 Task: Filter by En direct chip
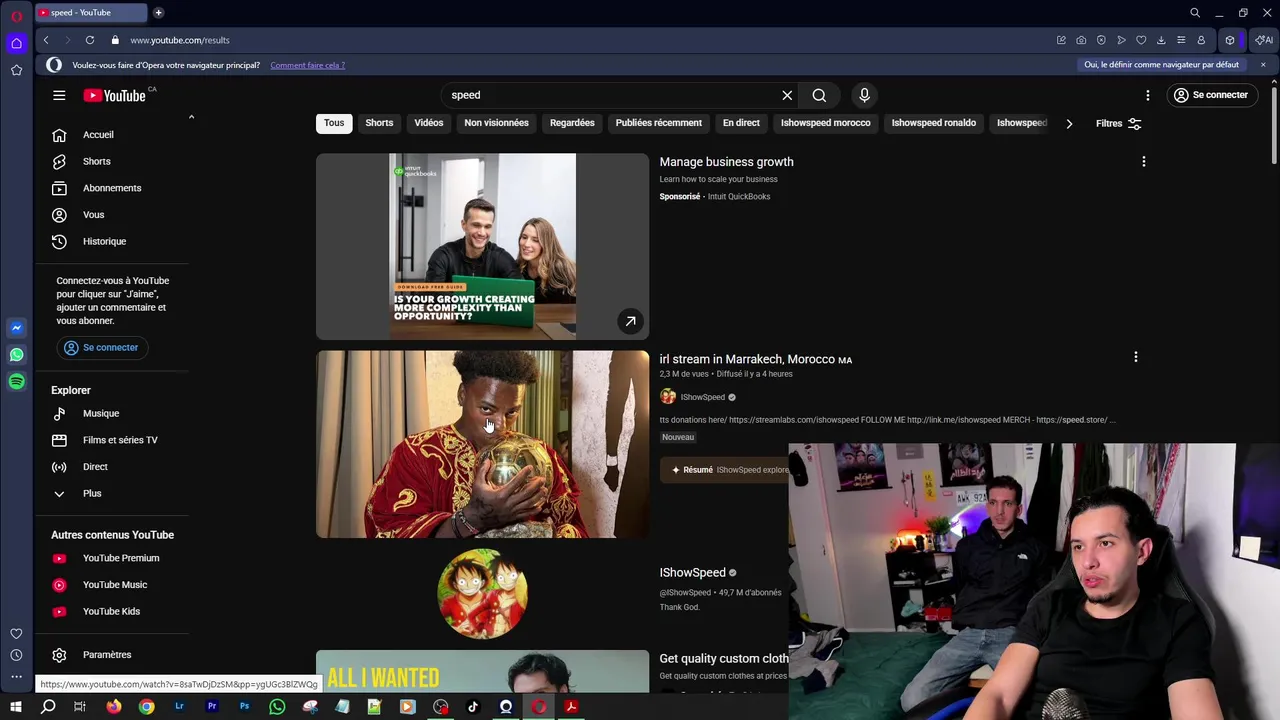click(x=741, y=123)
